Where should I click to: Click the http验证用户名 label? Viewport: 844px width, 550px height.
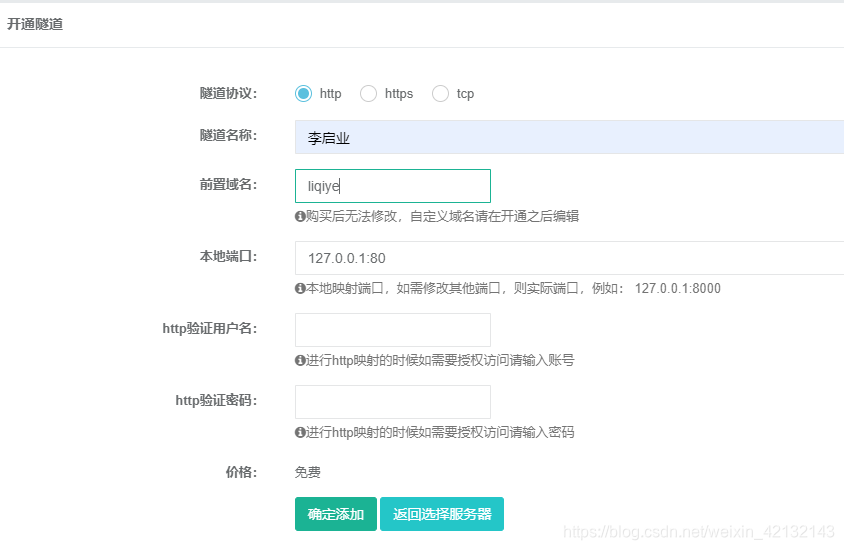pyautogui.click(x=210, y=328)
